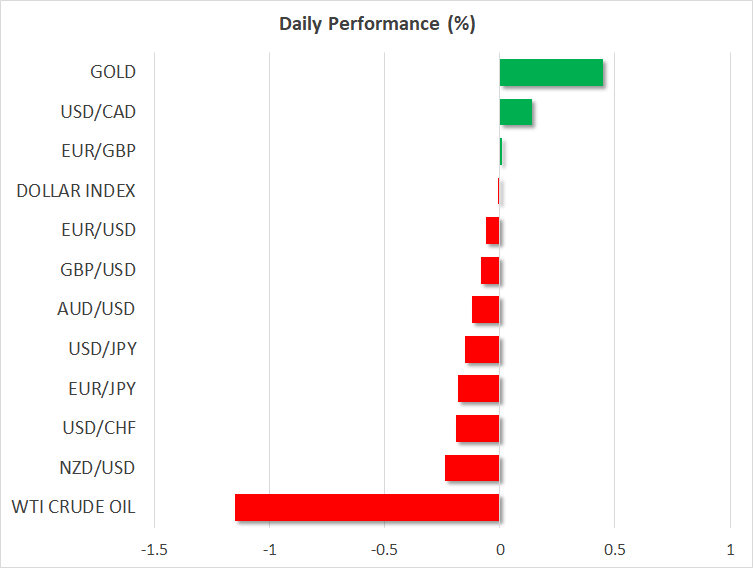Click the red NZD/USD bar
Viewport: 753px width, 568px height.
(x=472, y=468)
